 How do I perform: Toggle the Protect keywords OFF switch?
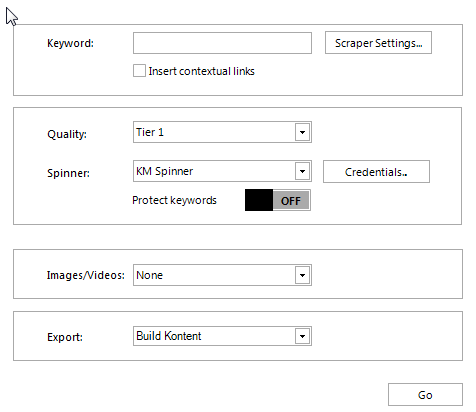pos(278,200)
